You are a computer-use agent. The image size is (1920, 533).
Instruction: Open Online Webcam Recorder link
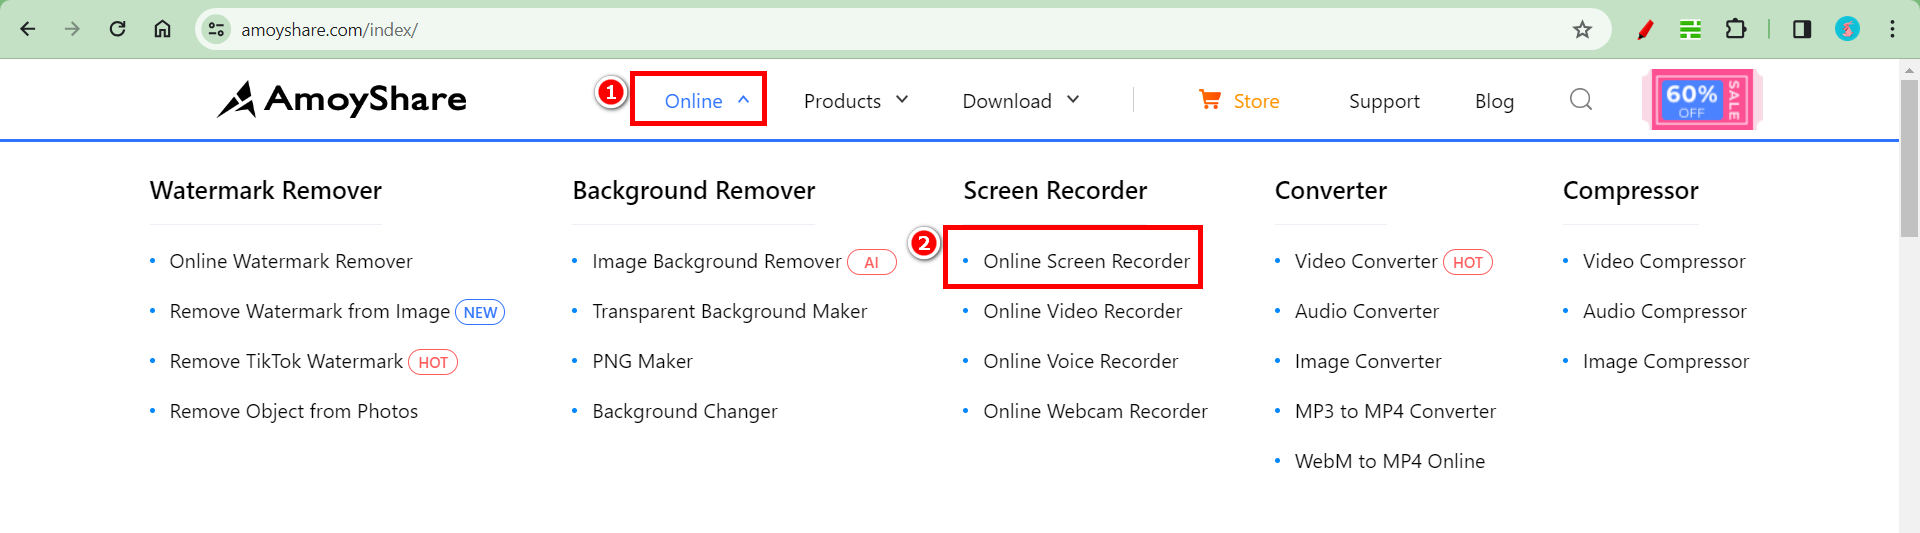[1095, 411]
